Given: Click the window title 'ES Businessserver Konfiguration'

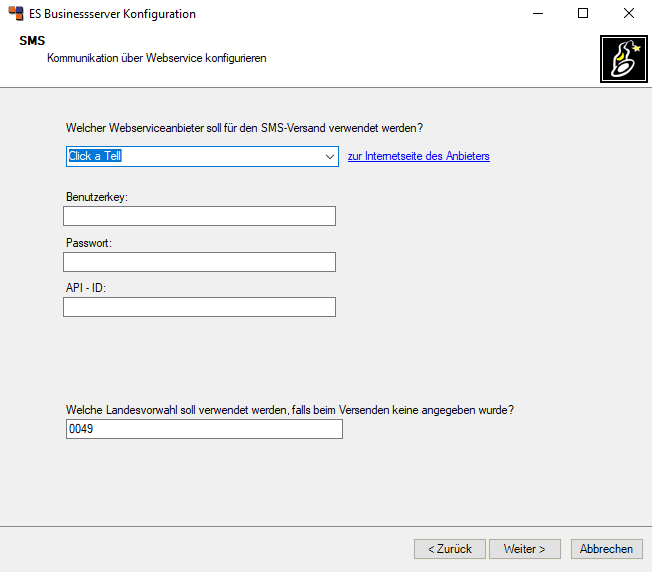Looking at the screenshot, I should coord(113,14).
